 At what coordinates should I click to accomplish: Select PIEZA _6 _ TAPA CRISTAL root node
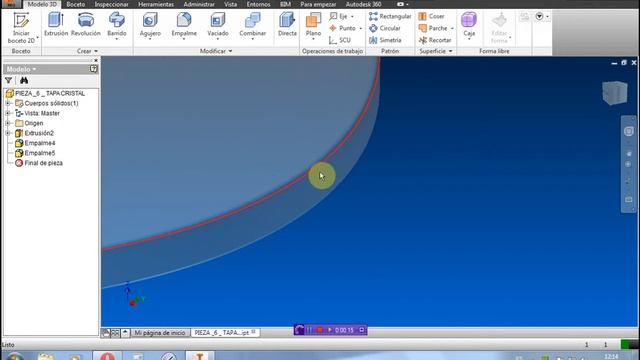(x=50, y=93)
